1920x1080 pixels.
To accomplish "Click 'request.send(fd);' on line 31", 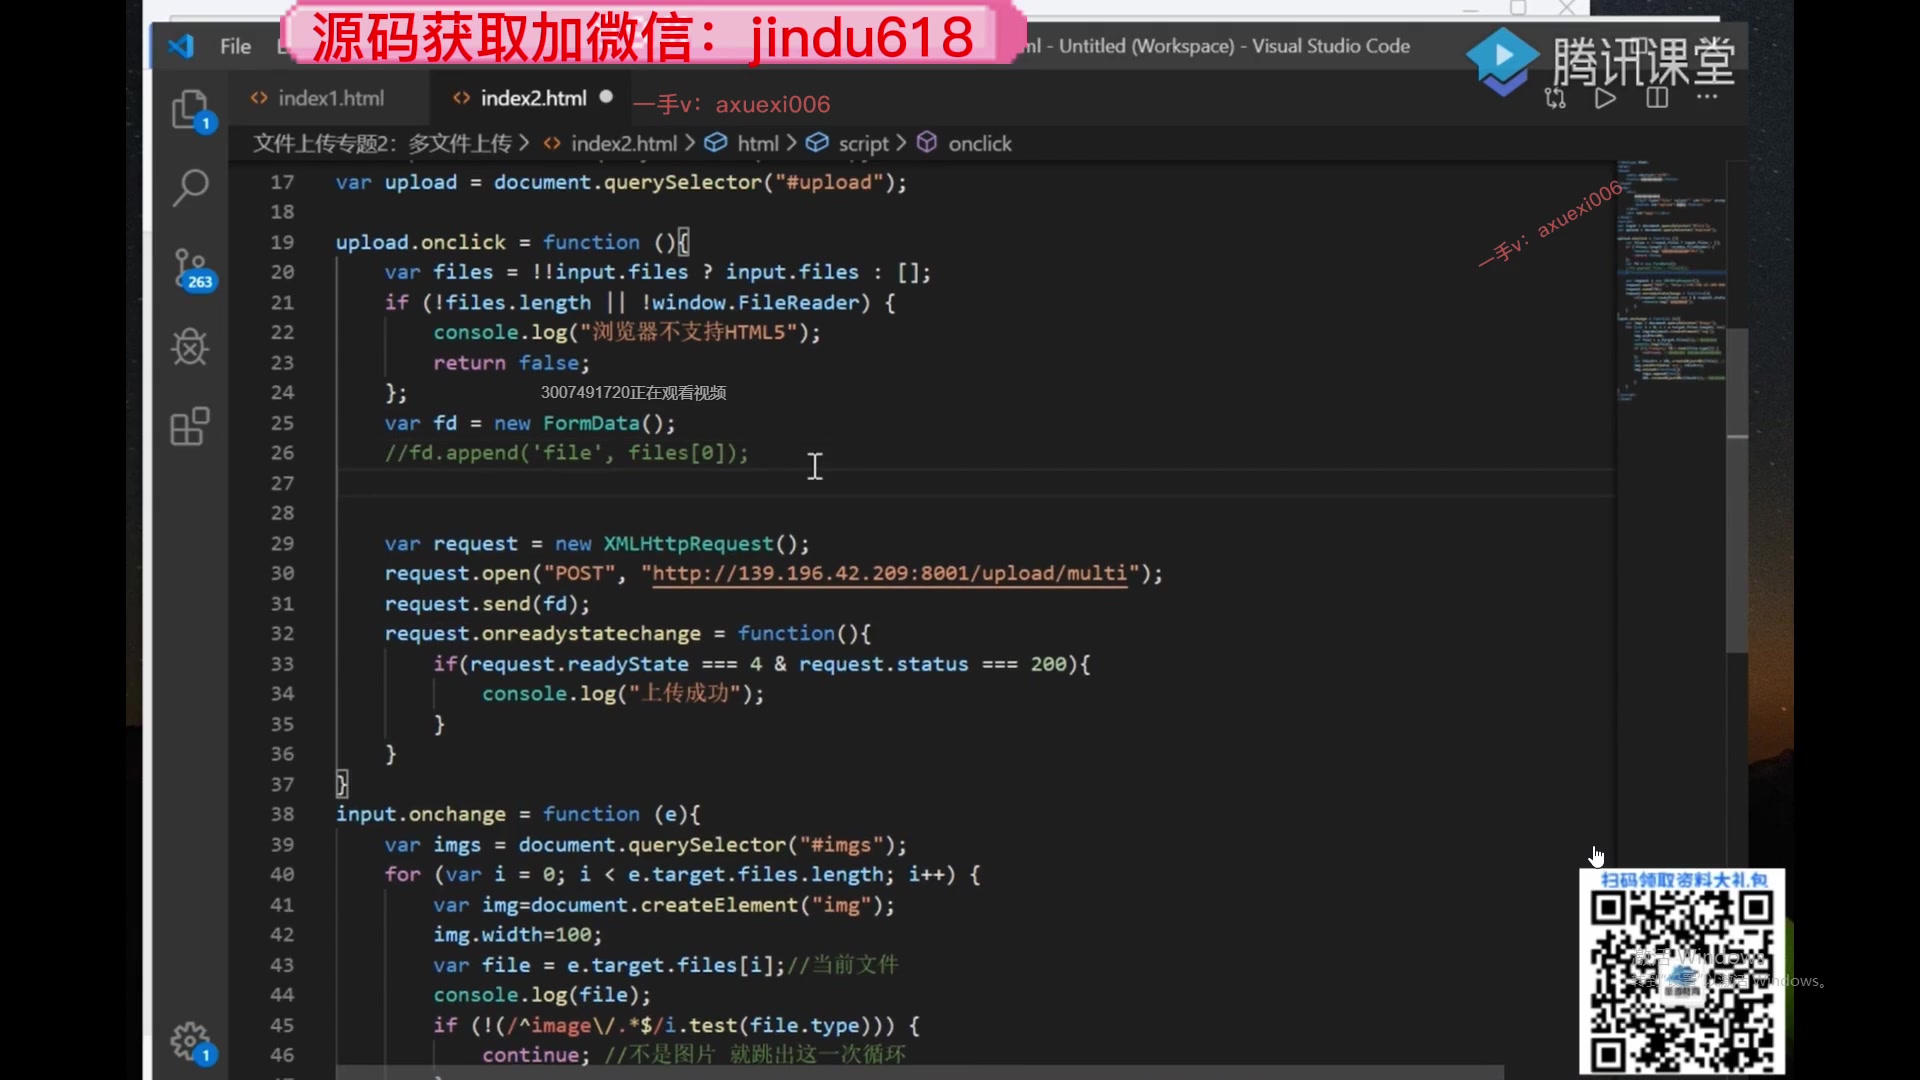I will click(x=487, y=603).
